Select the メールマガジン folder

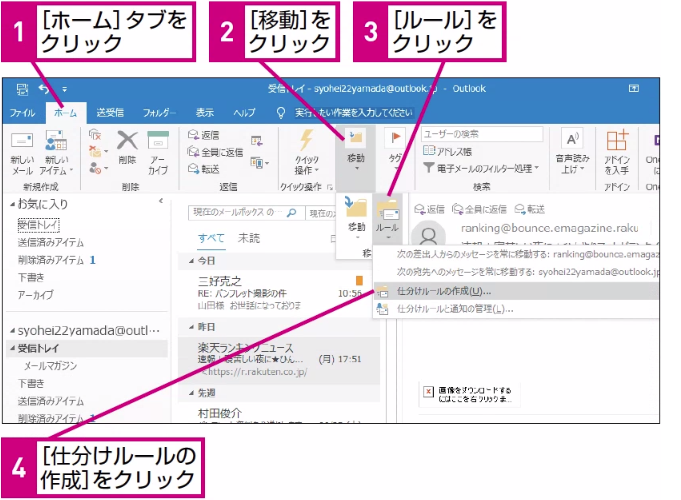coord(50,366)
